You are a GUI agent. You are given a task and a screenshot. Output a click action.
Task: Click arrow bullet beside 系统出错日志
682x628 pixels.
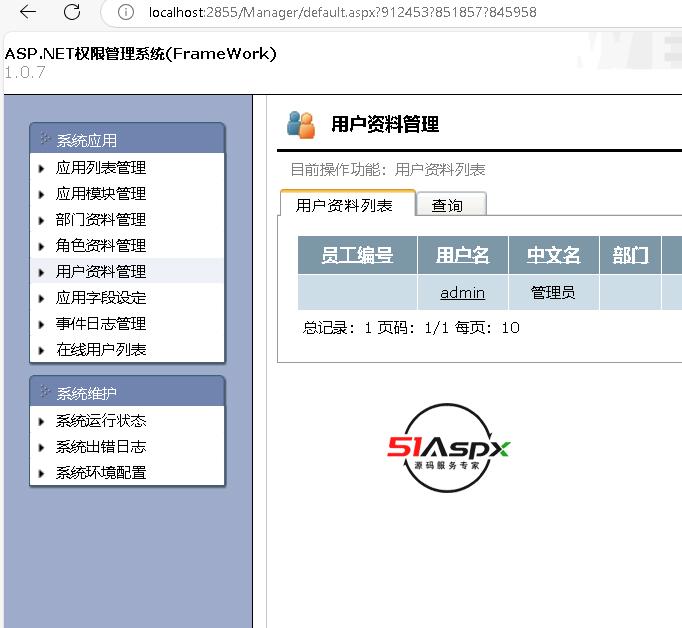(x=41, y=448)
